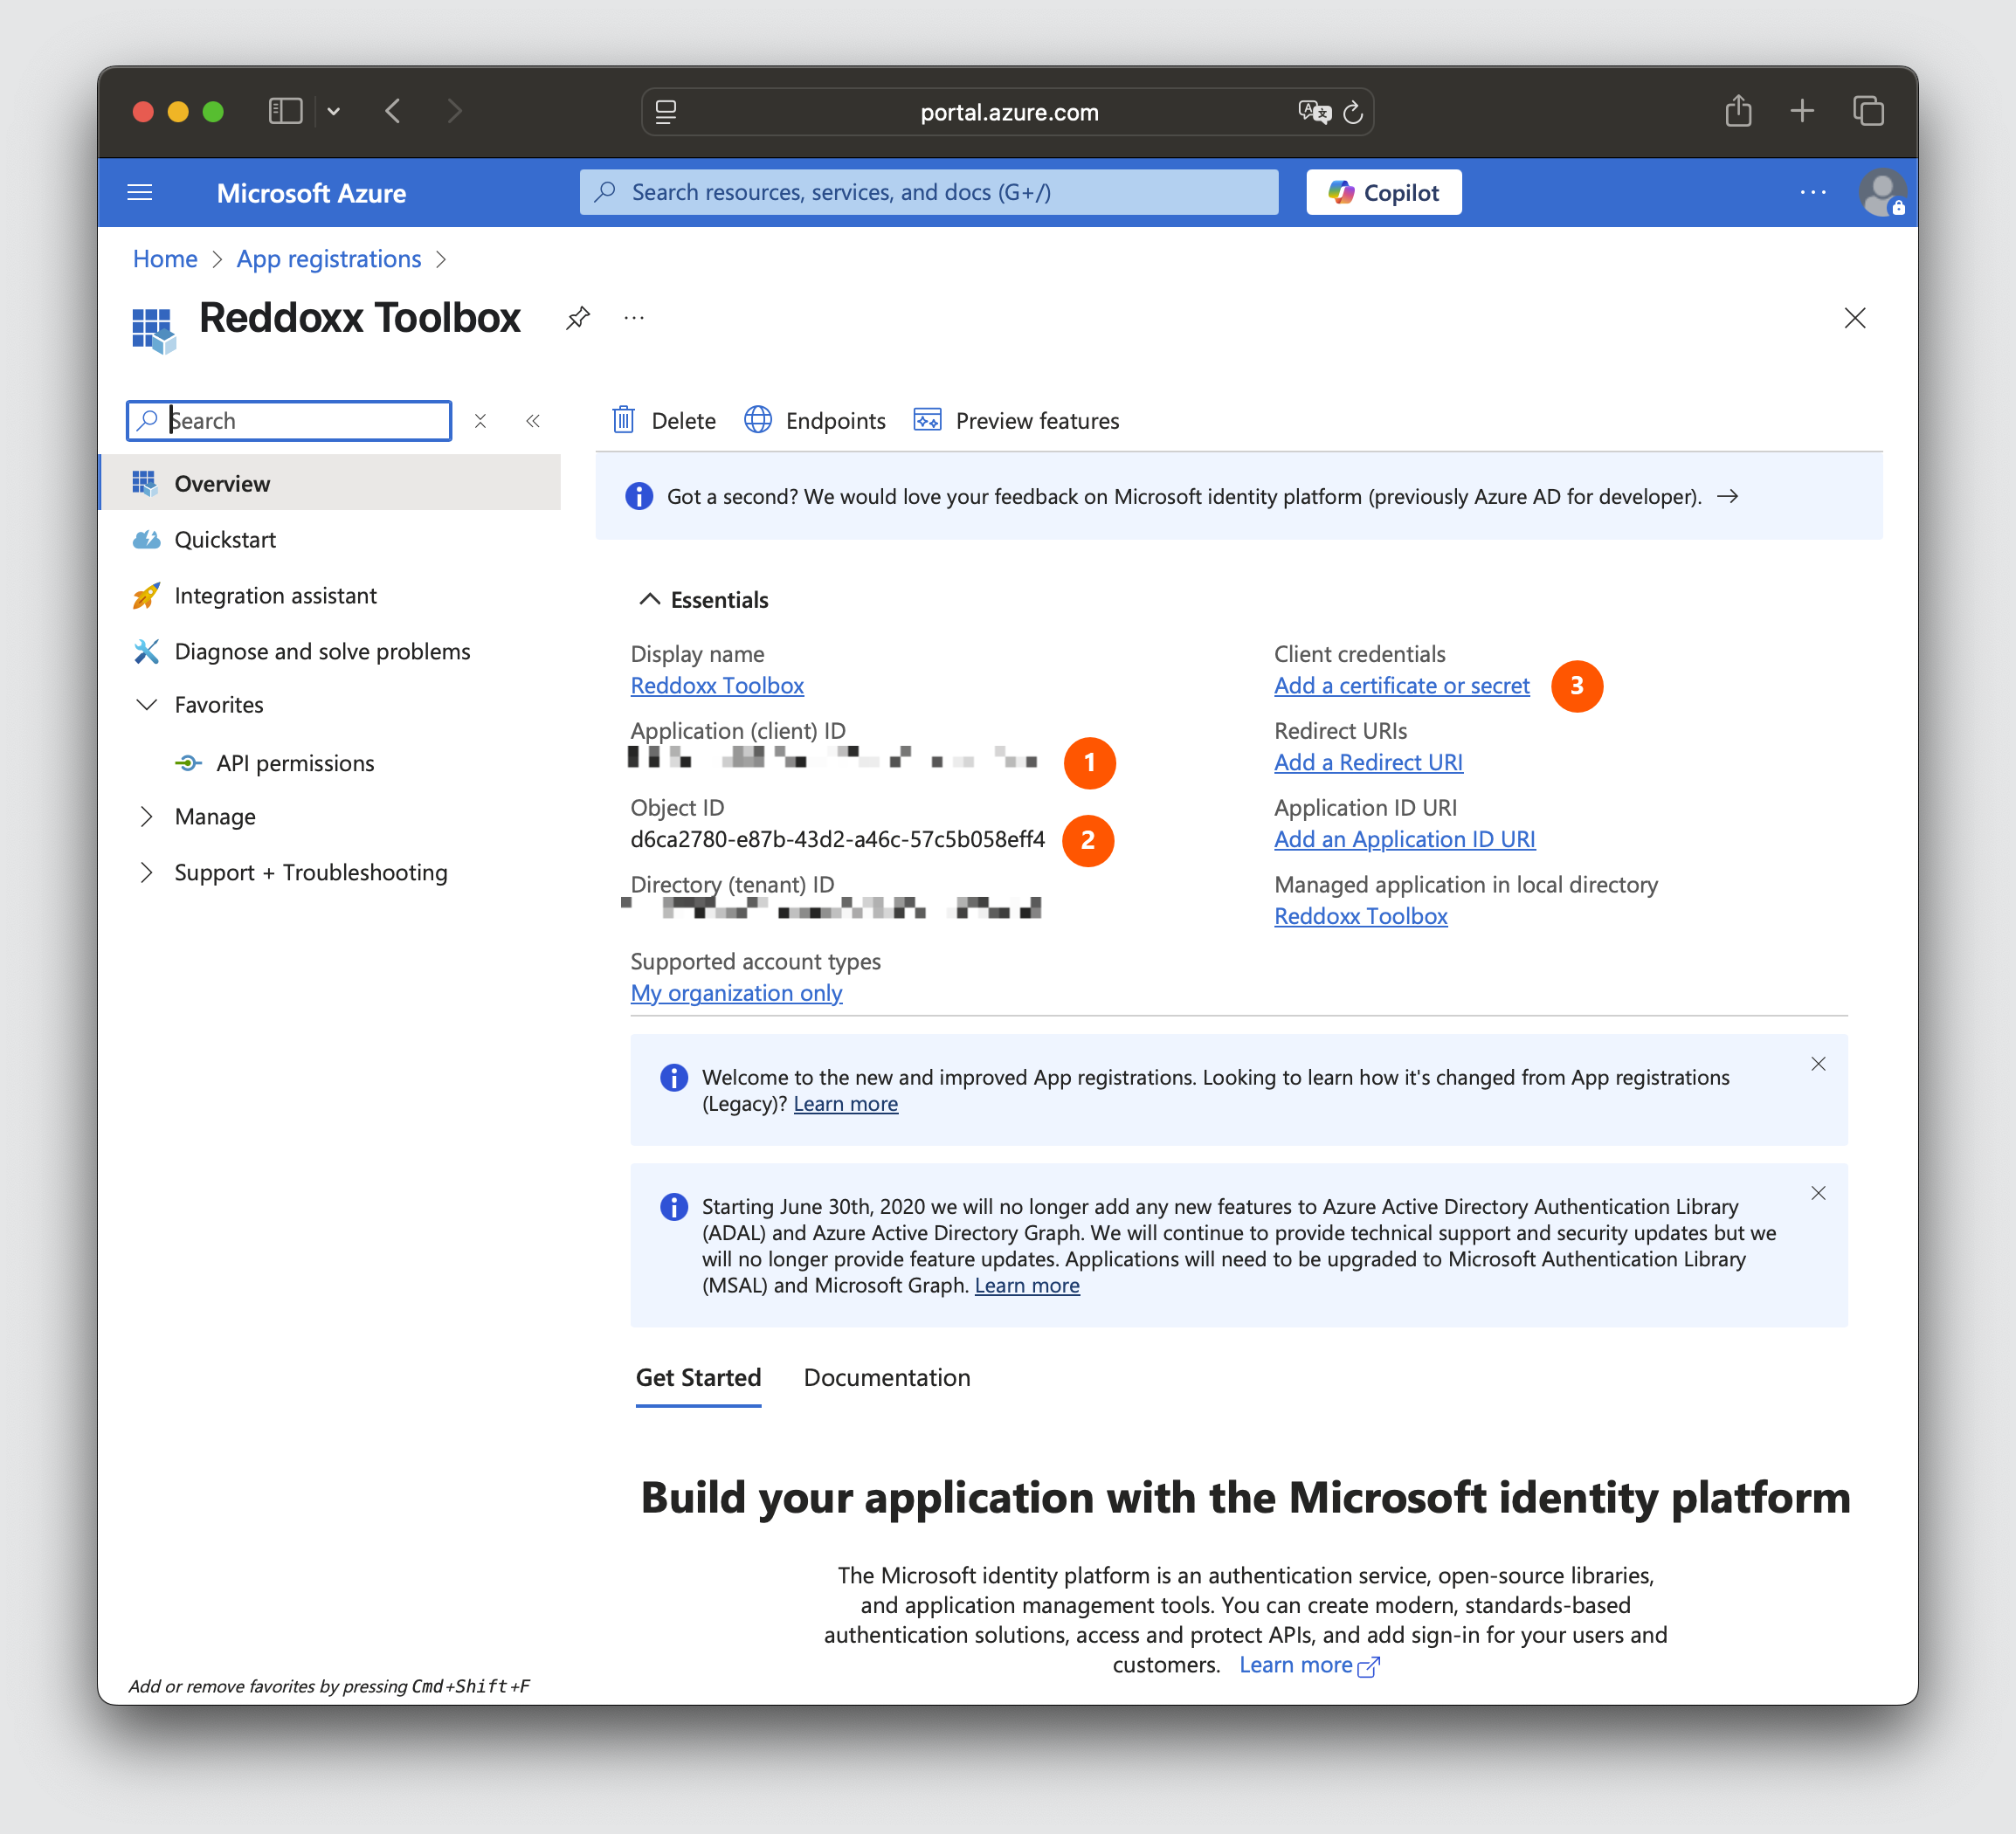
Task: Dismiss the ADAL deprecation notice
Action: coord(1818,1193)
